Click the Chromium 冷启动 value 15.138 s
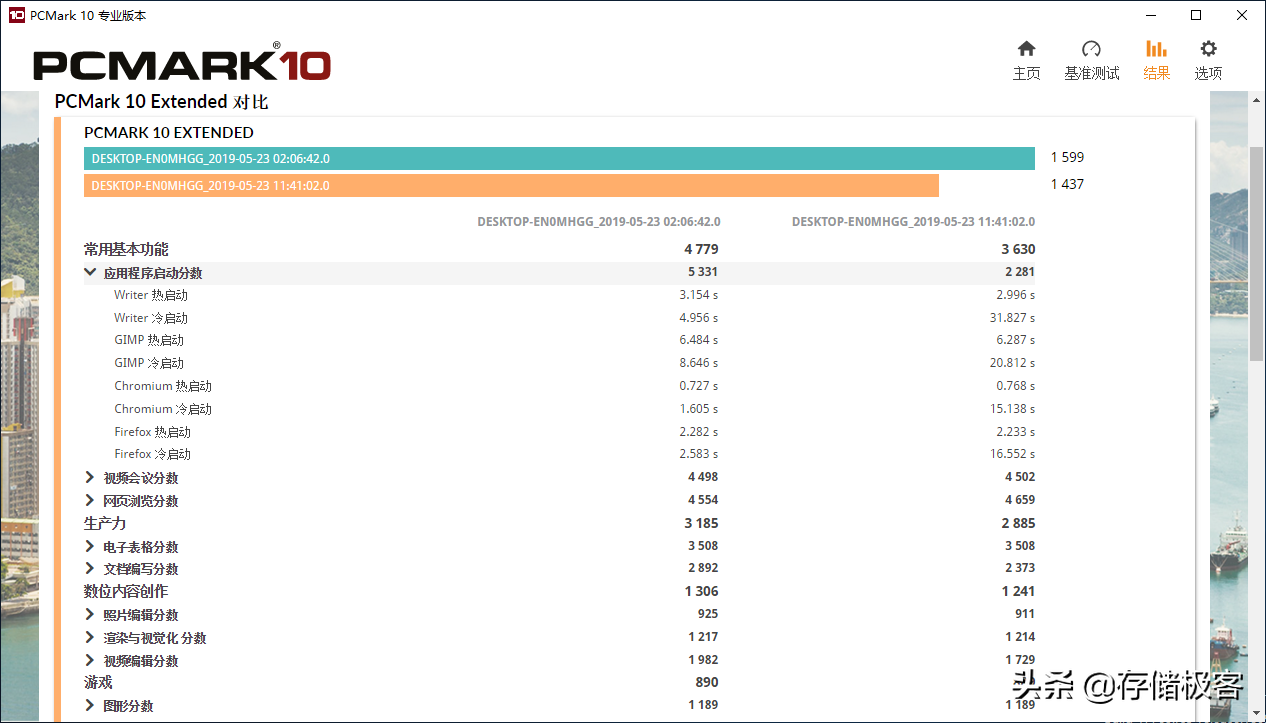The image size is (1266, 723). tap(1013, 409)
